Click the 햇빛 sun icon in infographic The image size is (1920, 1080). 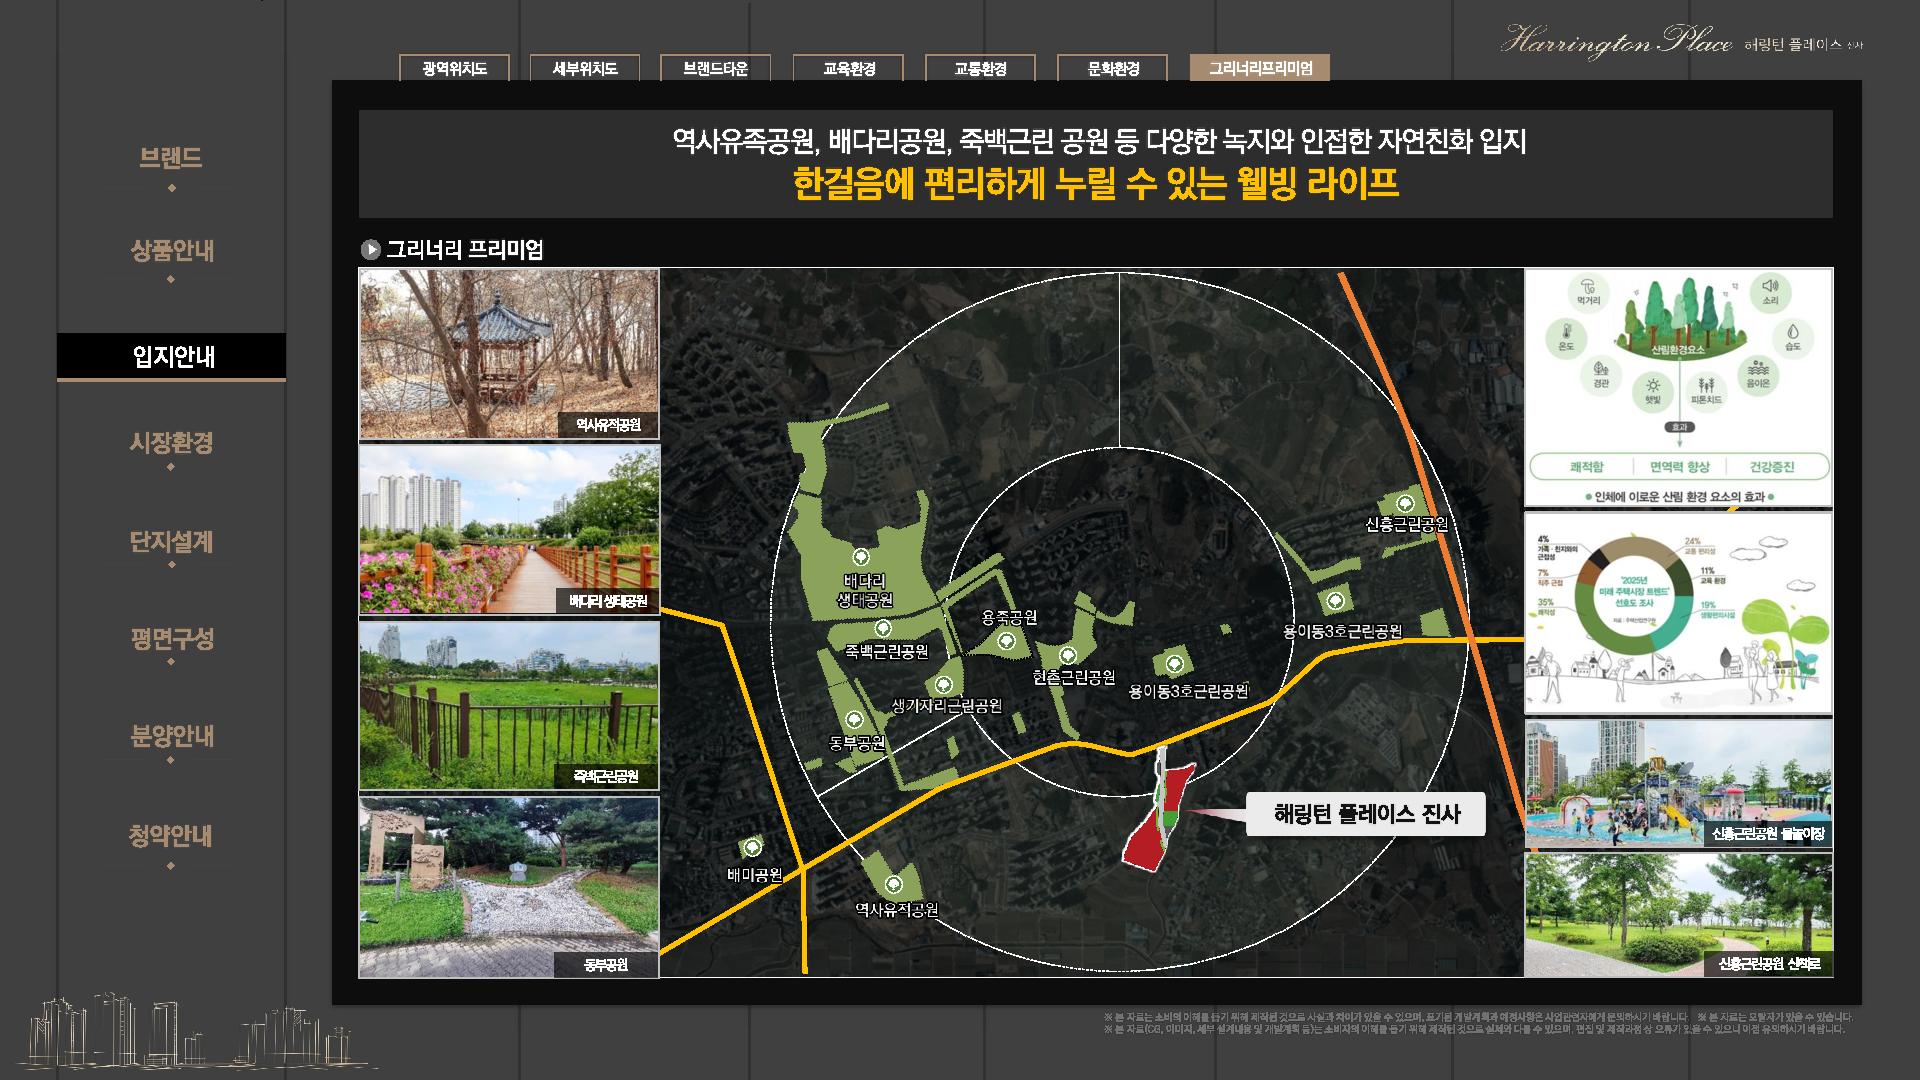pos(1653,391)
